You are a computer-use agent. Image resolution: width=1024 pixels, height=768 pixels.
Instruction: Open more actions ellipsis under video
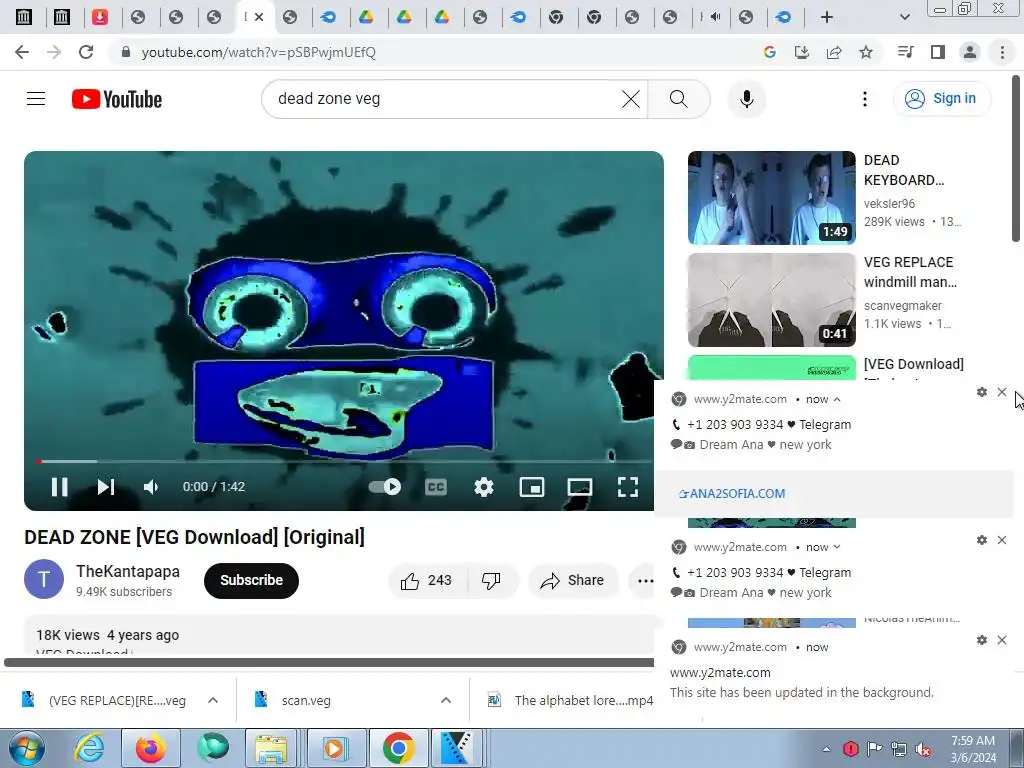(x=645, y=581)
